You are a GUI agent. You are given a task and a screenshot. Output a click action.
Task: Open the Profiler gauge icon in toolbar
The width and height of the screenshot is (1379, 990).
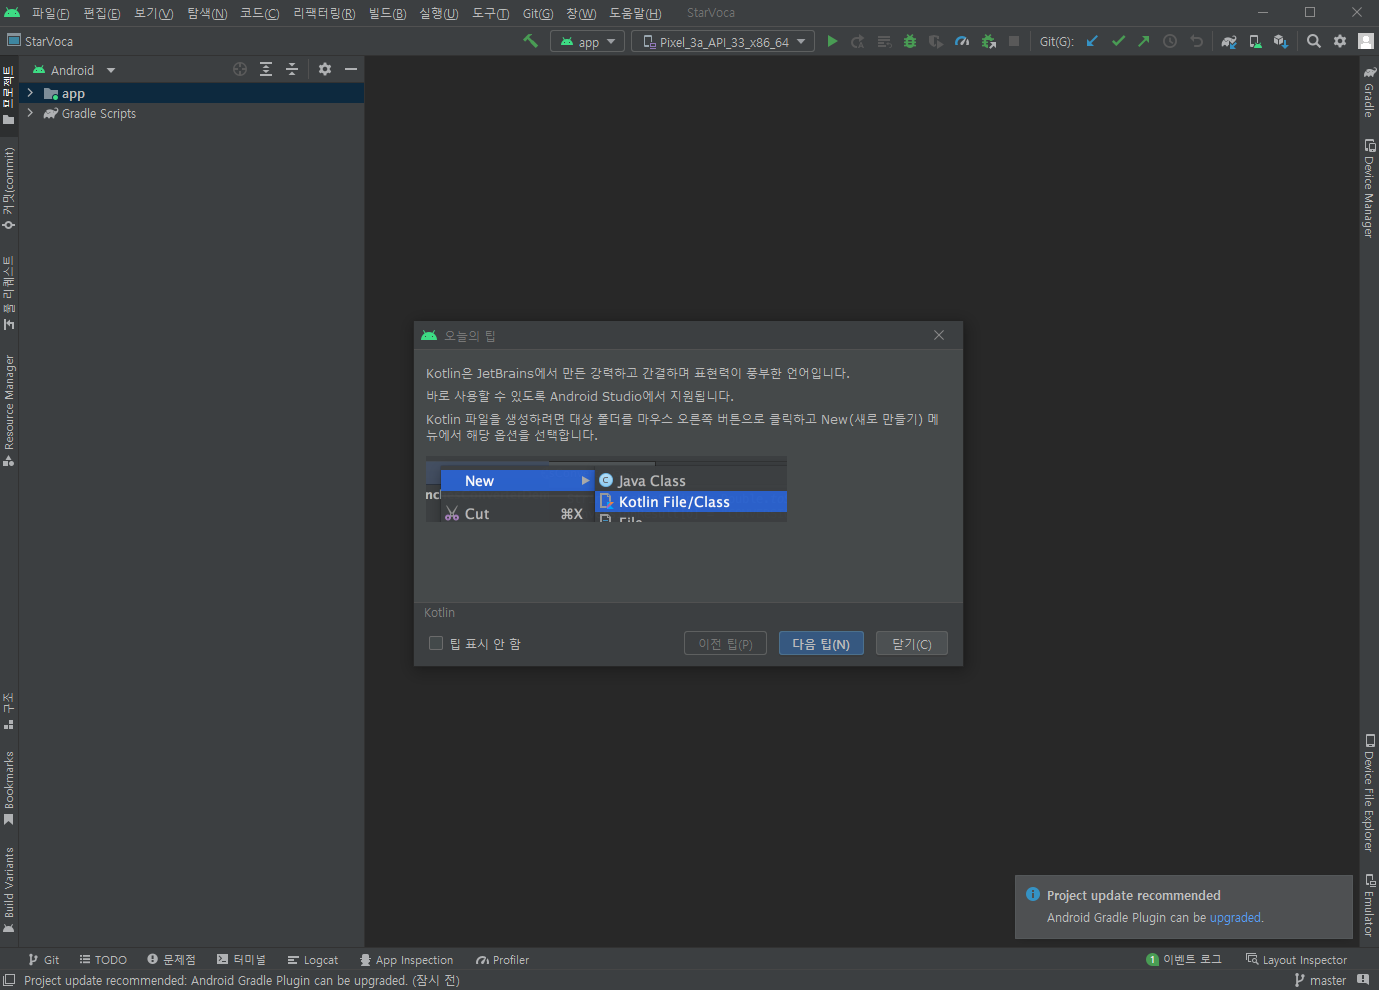[x=962, y=41]
